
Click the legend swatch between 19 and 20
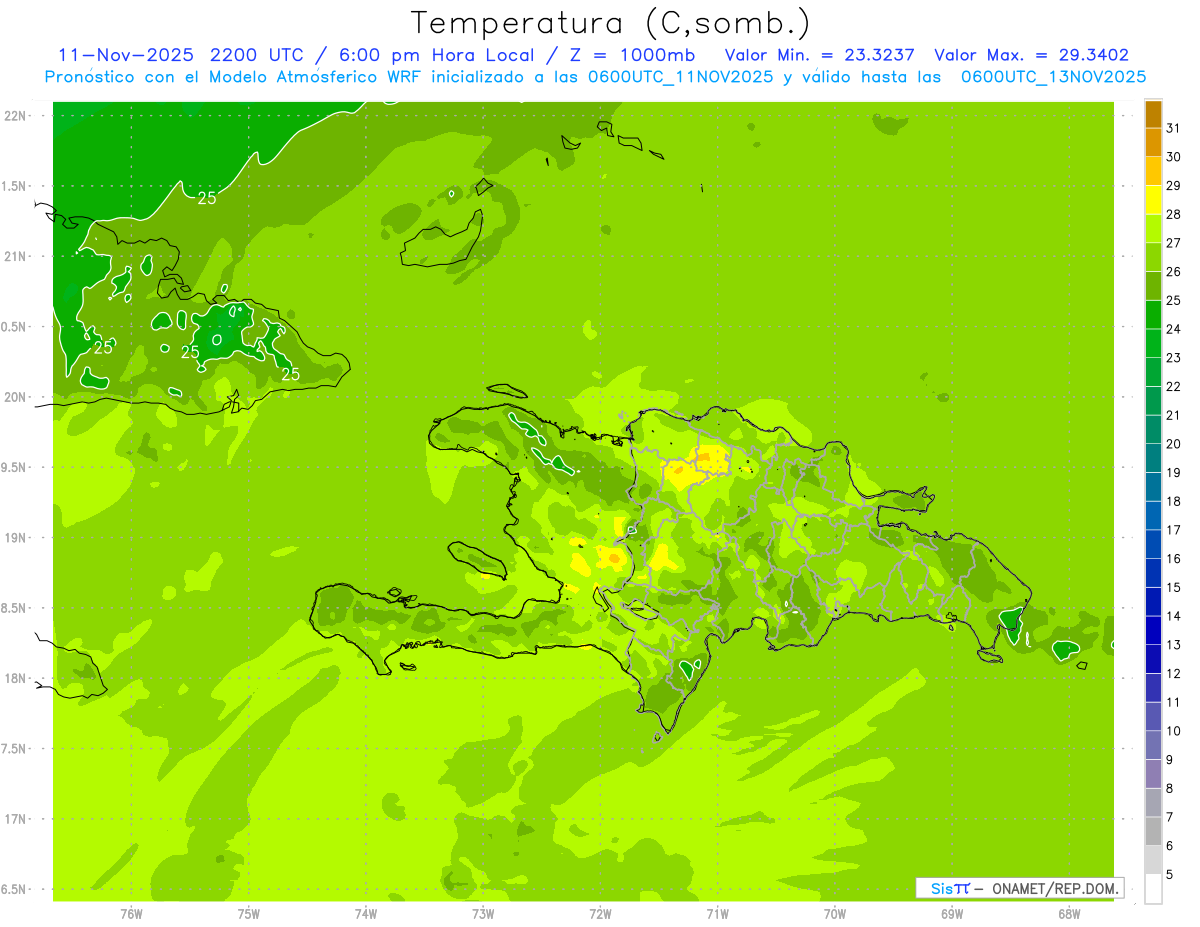pos(1153,457)
